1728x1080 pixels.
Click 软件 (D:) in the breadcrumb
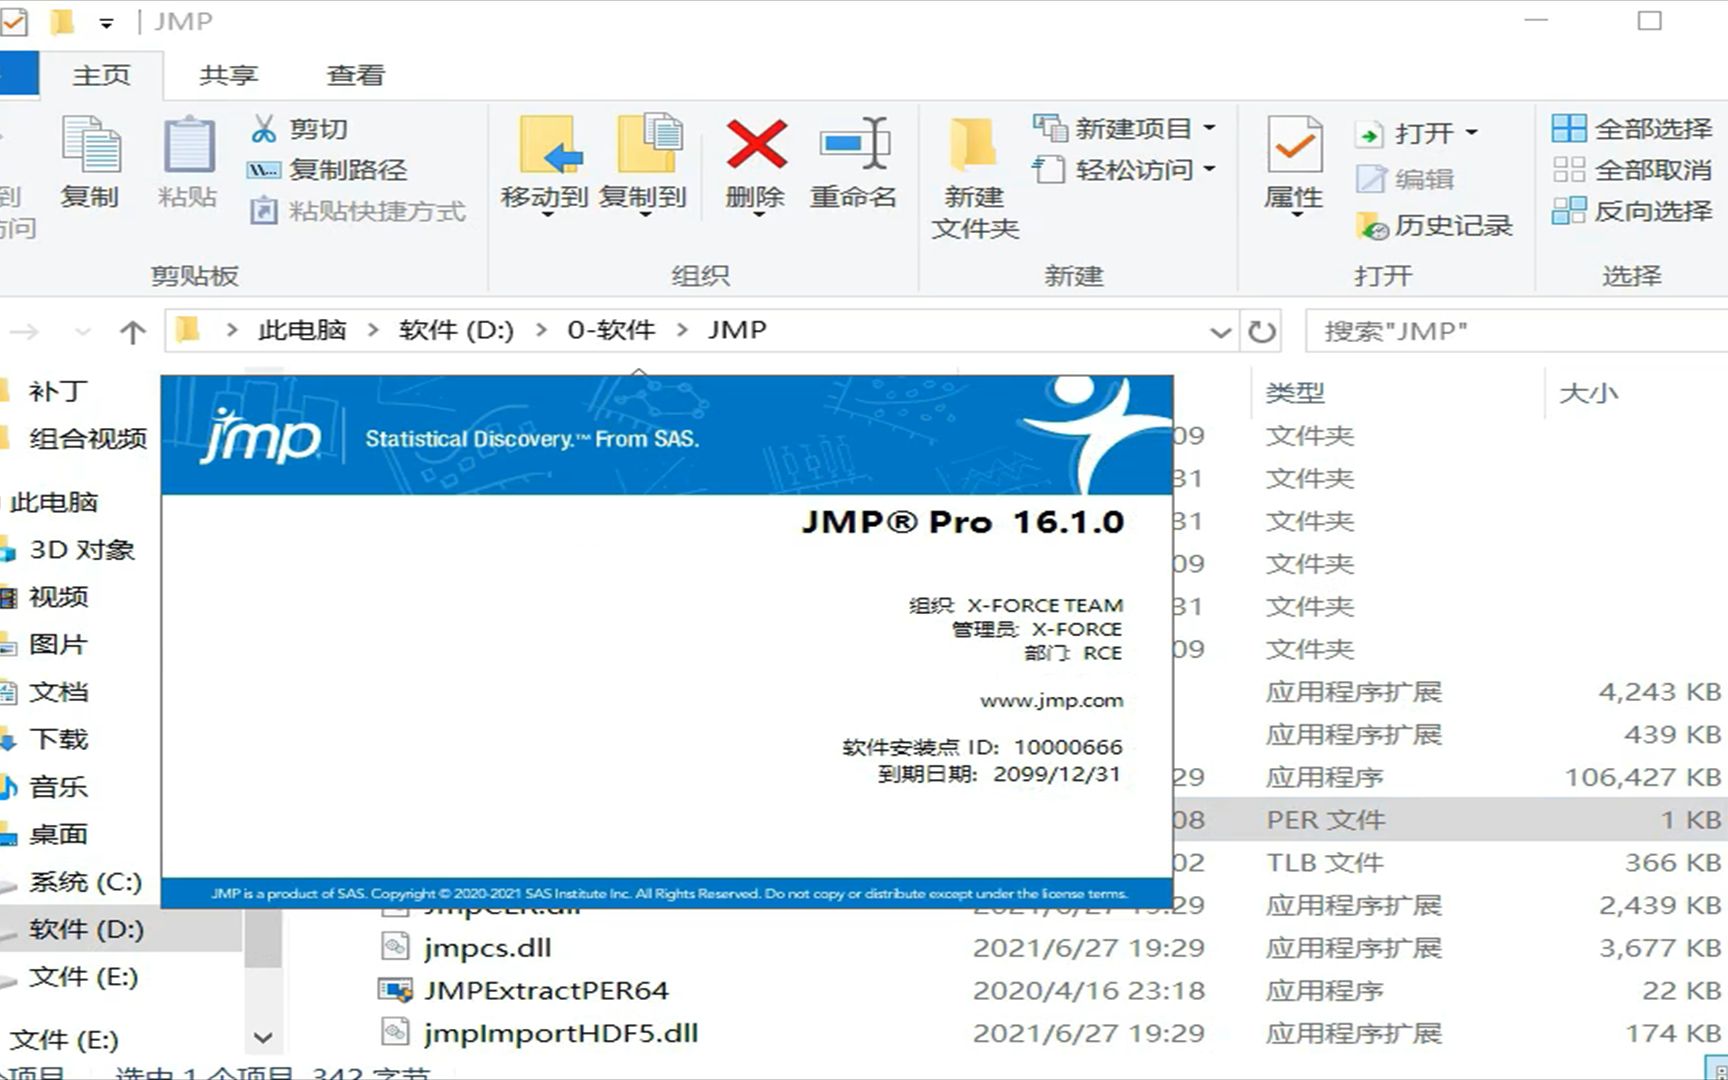[x=456, y=330]
